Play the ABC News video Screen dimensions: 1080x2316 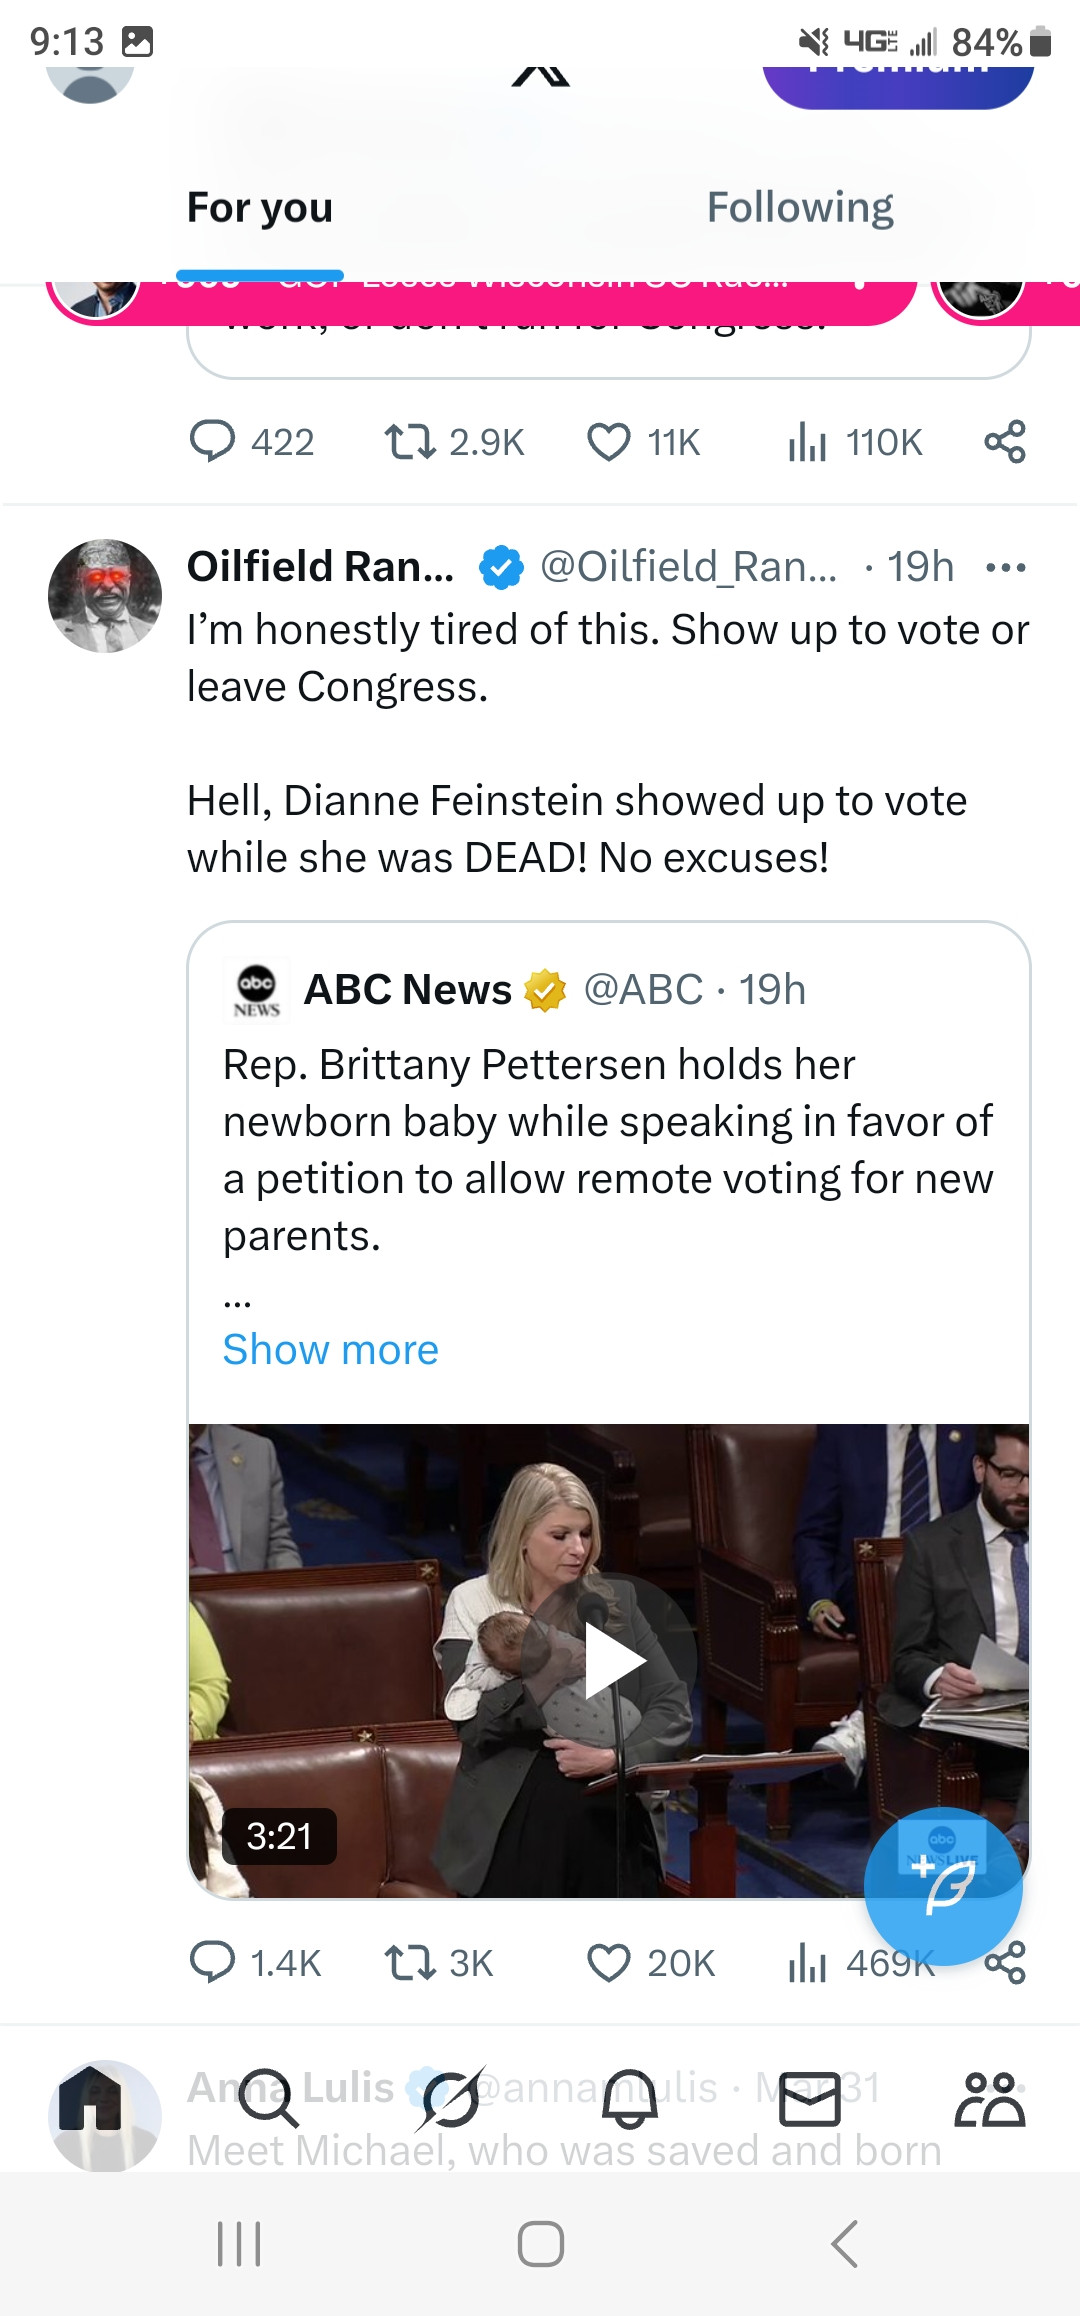point(612,1660)
